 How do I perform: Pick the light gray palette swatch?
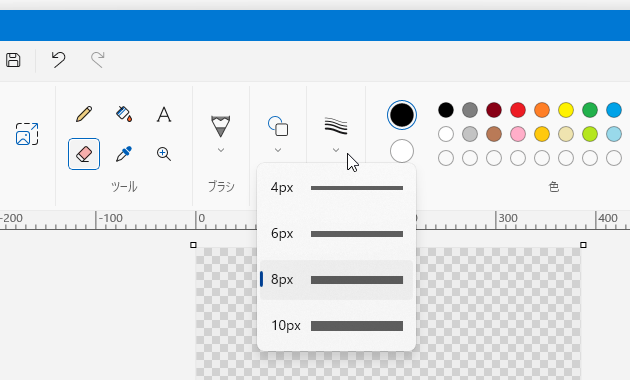point(470,134)
